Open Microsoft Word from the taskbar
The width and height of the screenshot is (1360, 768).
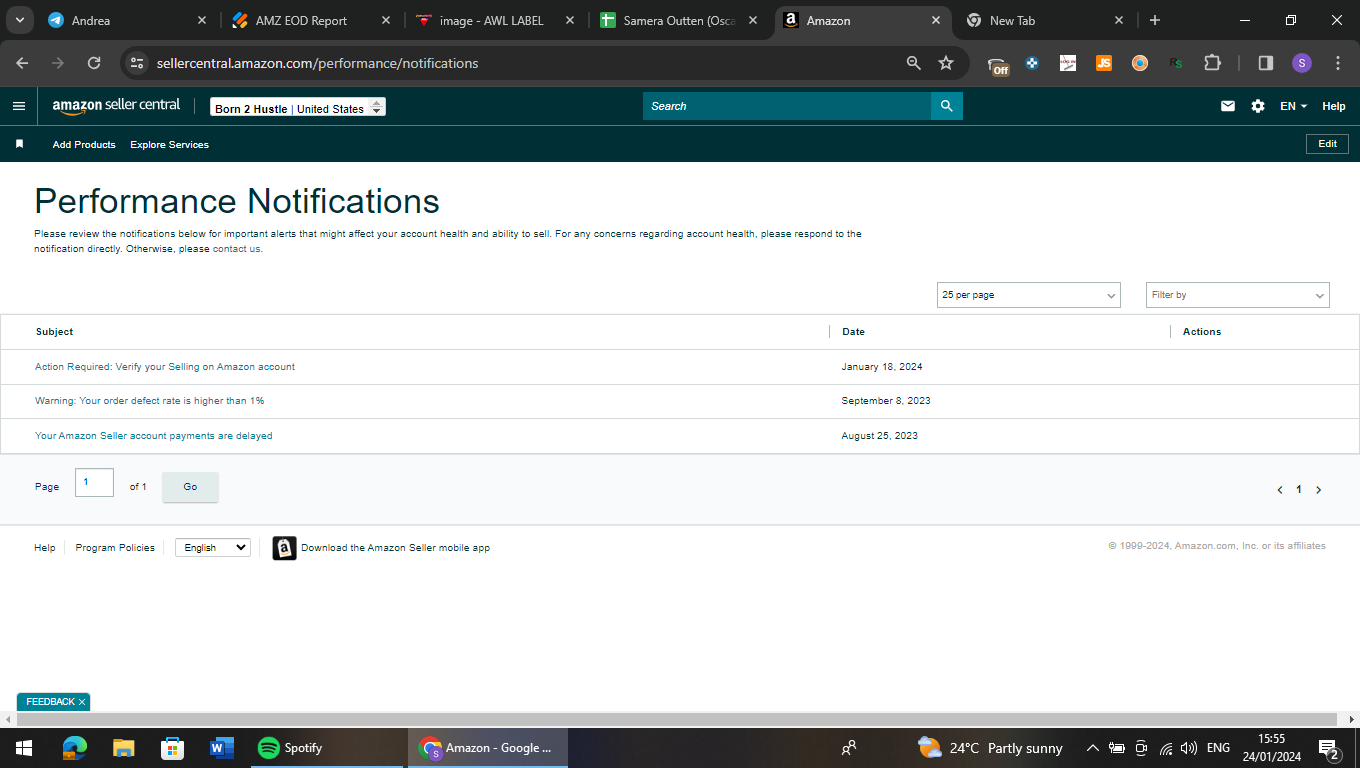click(x=221, y=748)
